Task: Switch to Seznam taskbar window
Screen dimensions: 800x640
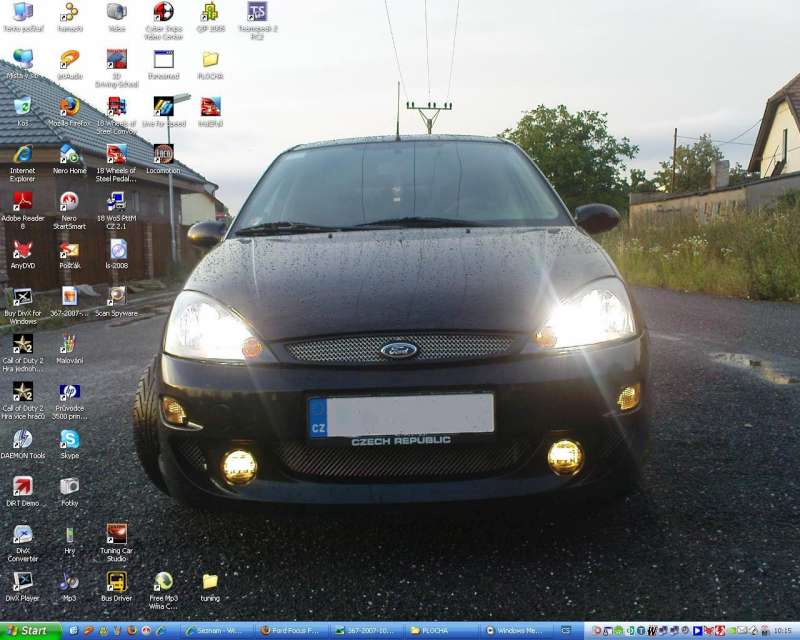Action: tap(217, 631)
